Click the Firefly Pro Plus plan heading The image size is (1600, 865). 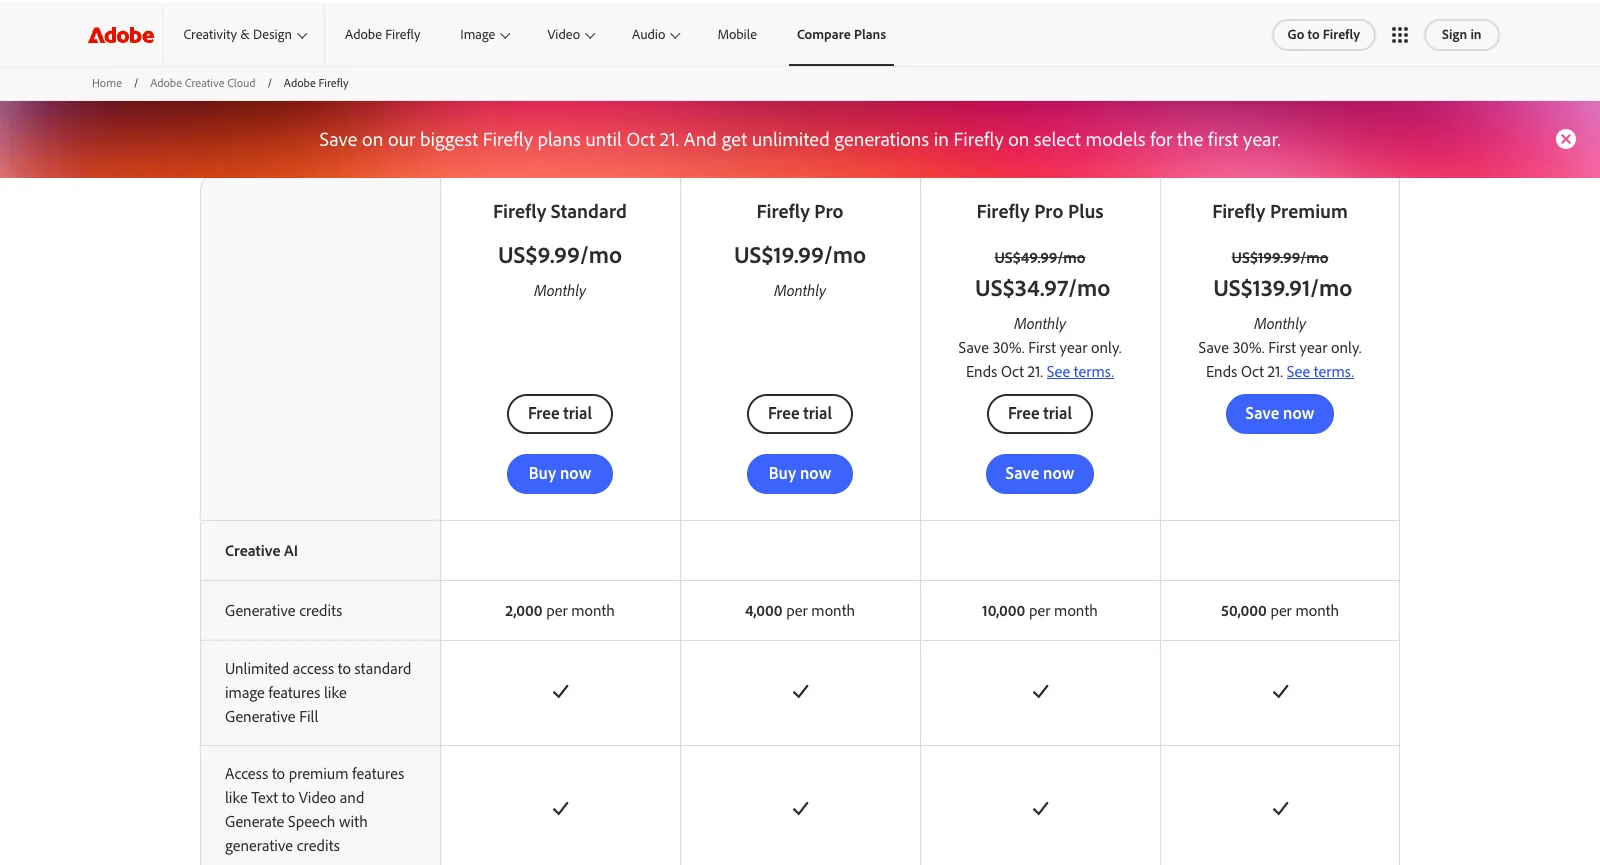pos(1040,212)
